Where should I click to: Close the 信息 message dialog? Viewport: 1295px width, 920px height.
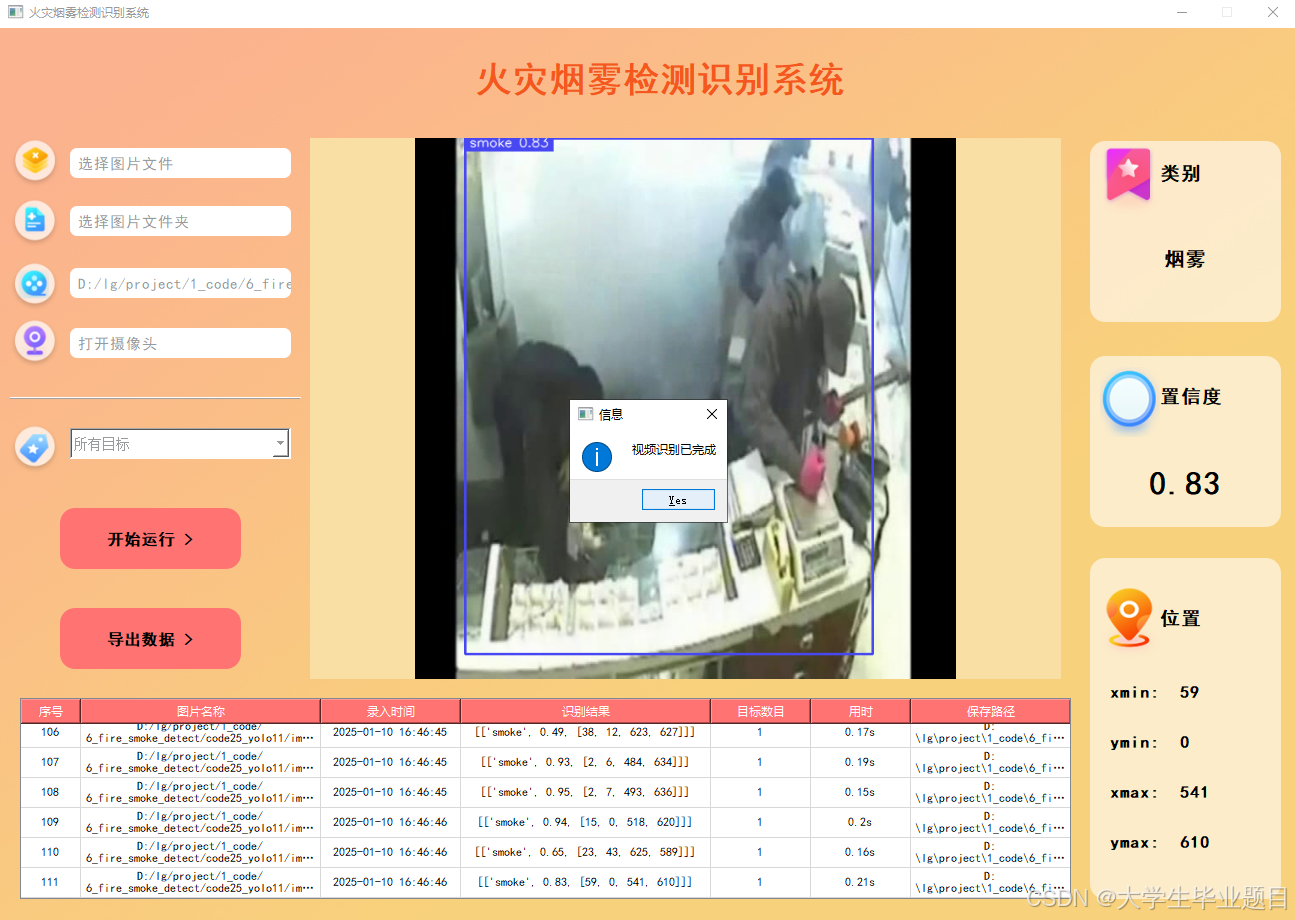711,413
